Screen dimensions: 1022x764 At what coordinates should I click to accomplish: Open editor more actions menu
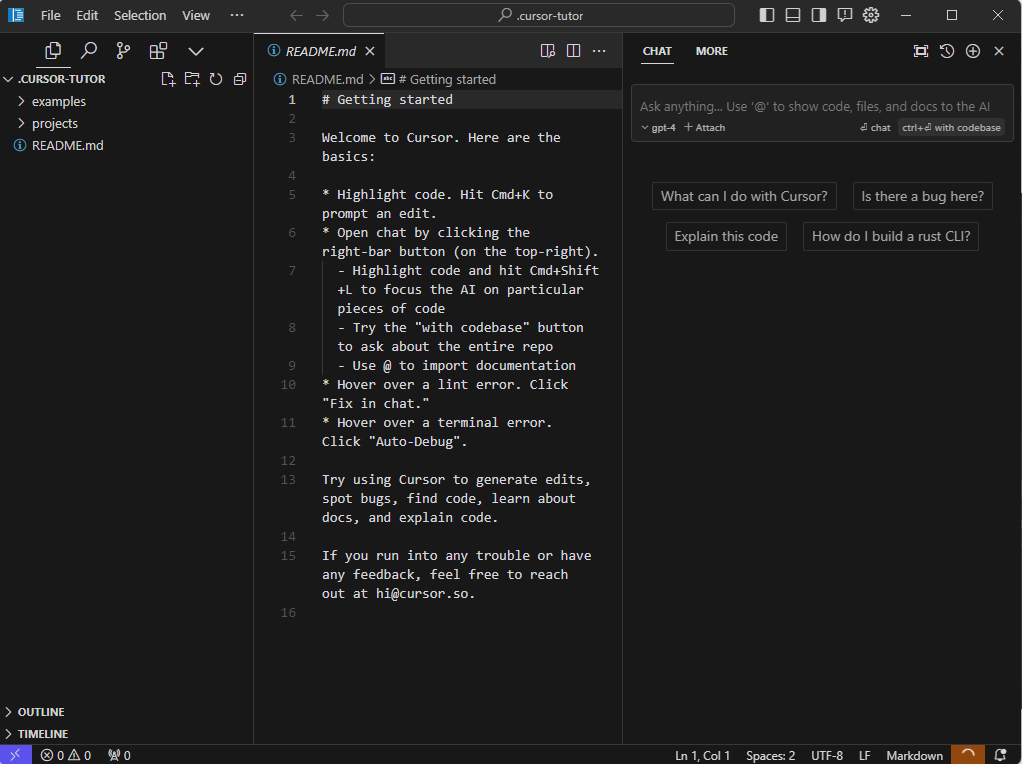coord(599,51)
